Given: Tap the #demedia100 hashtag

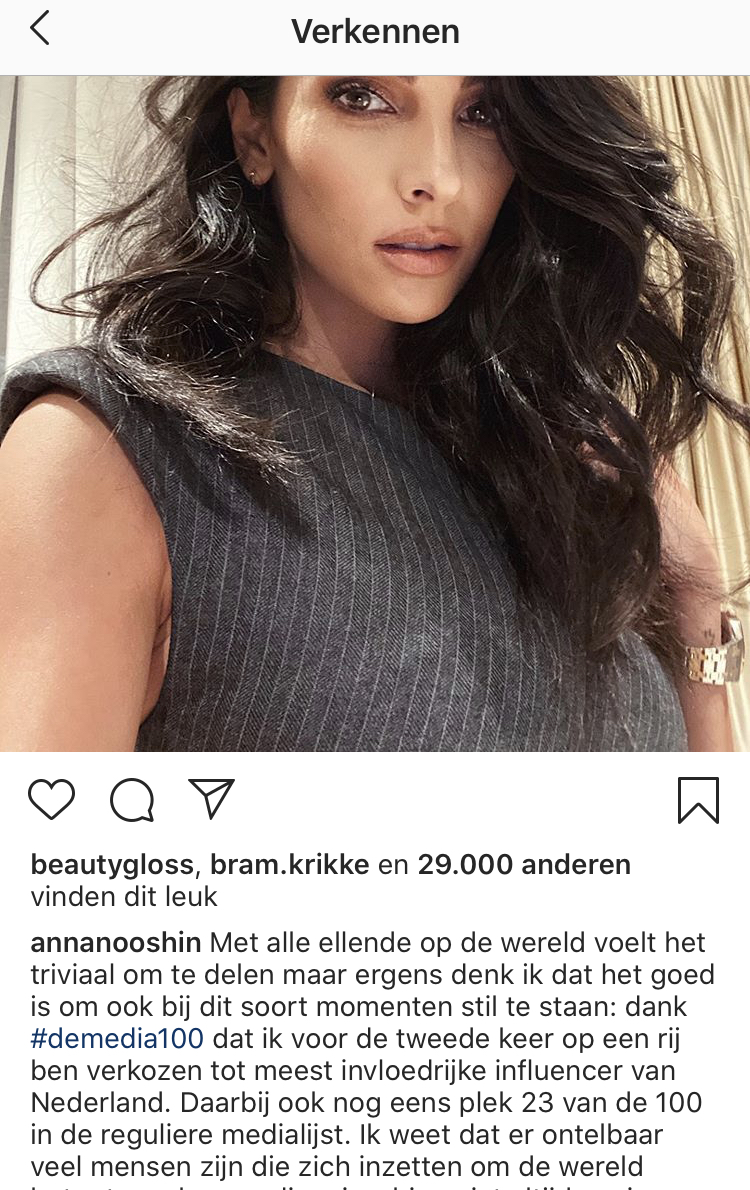Looking at the screenshot, I should tap(117, 1038).
